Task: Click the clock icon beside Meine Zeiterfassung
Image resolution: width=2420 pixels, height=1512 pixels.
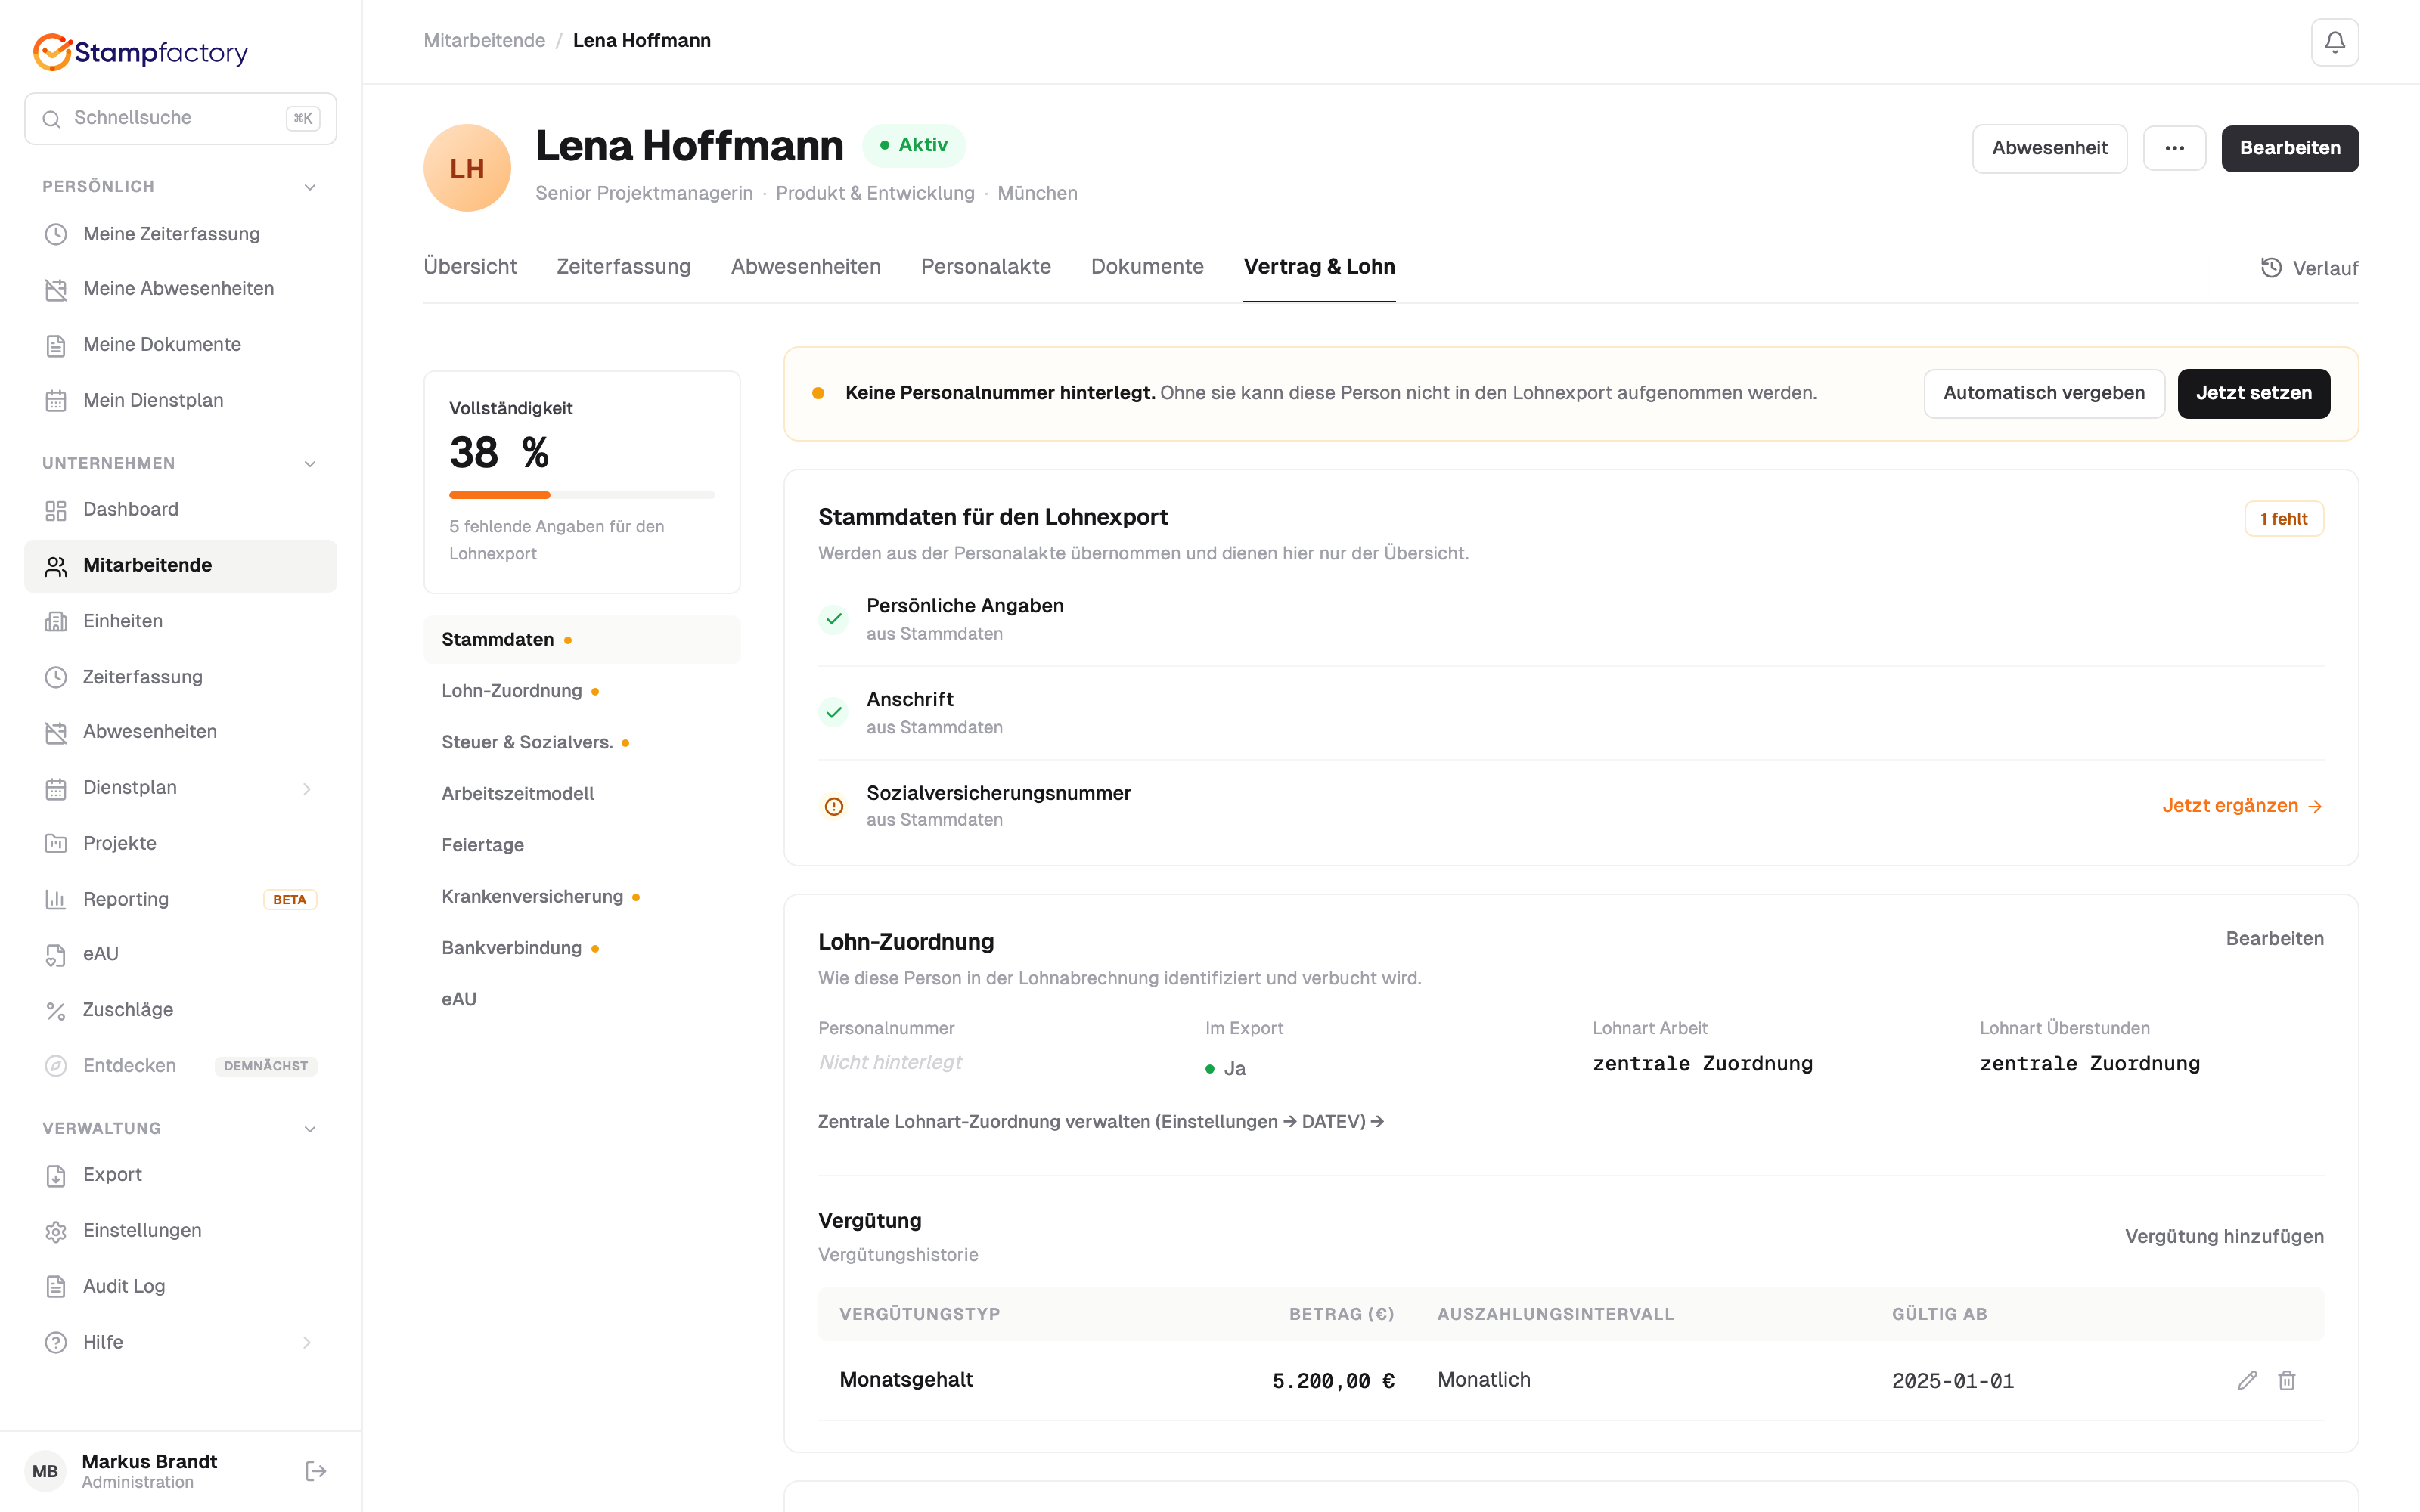Action: pyautogui.click(x=56, y=234)
